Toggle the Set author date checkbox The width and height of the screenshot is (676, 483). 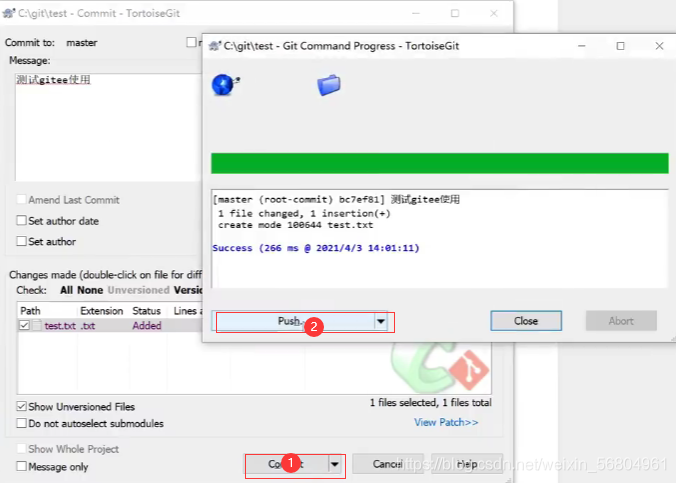pos(22,221)
